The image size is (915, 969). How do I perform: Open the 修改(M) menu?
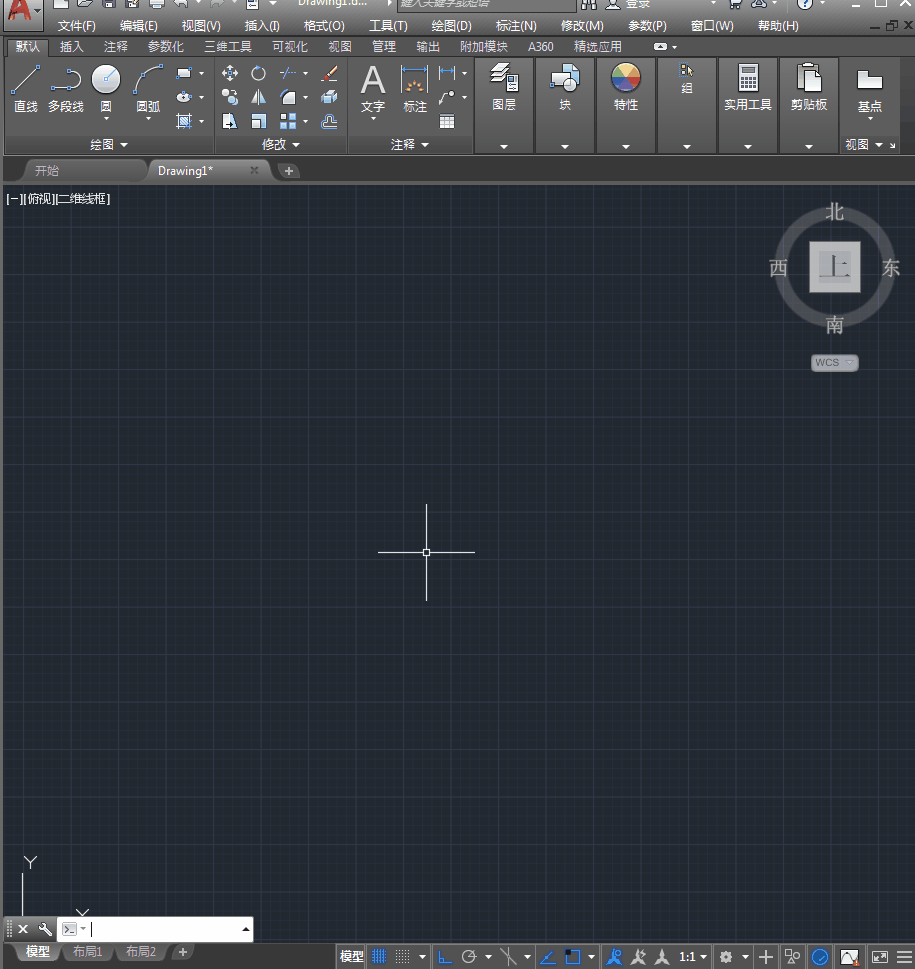pos(581,26)
